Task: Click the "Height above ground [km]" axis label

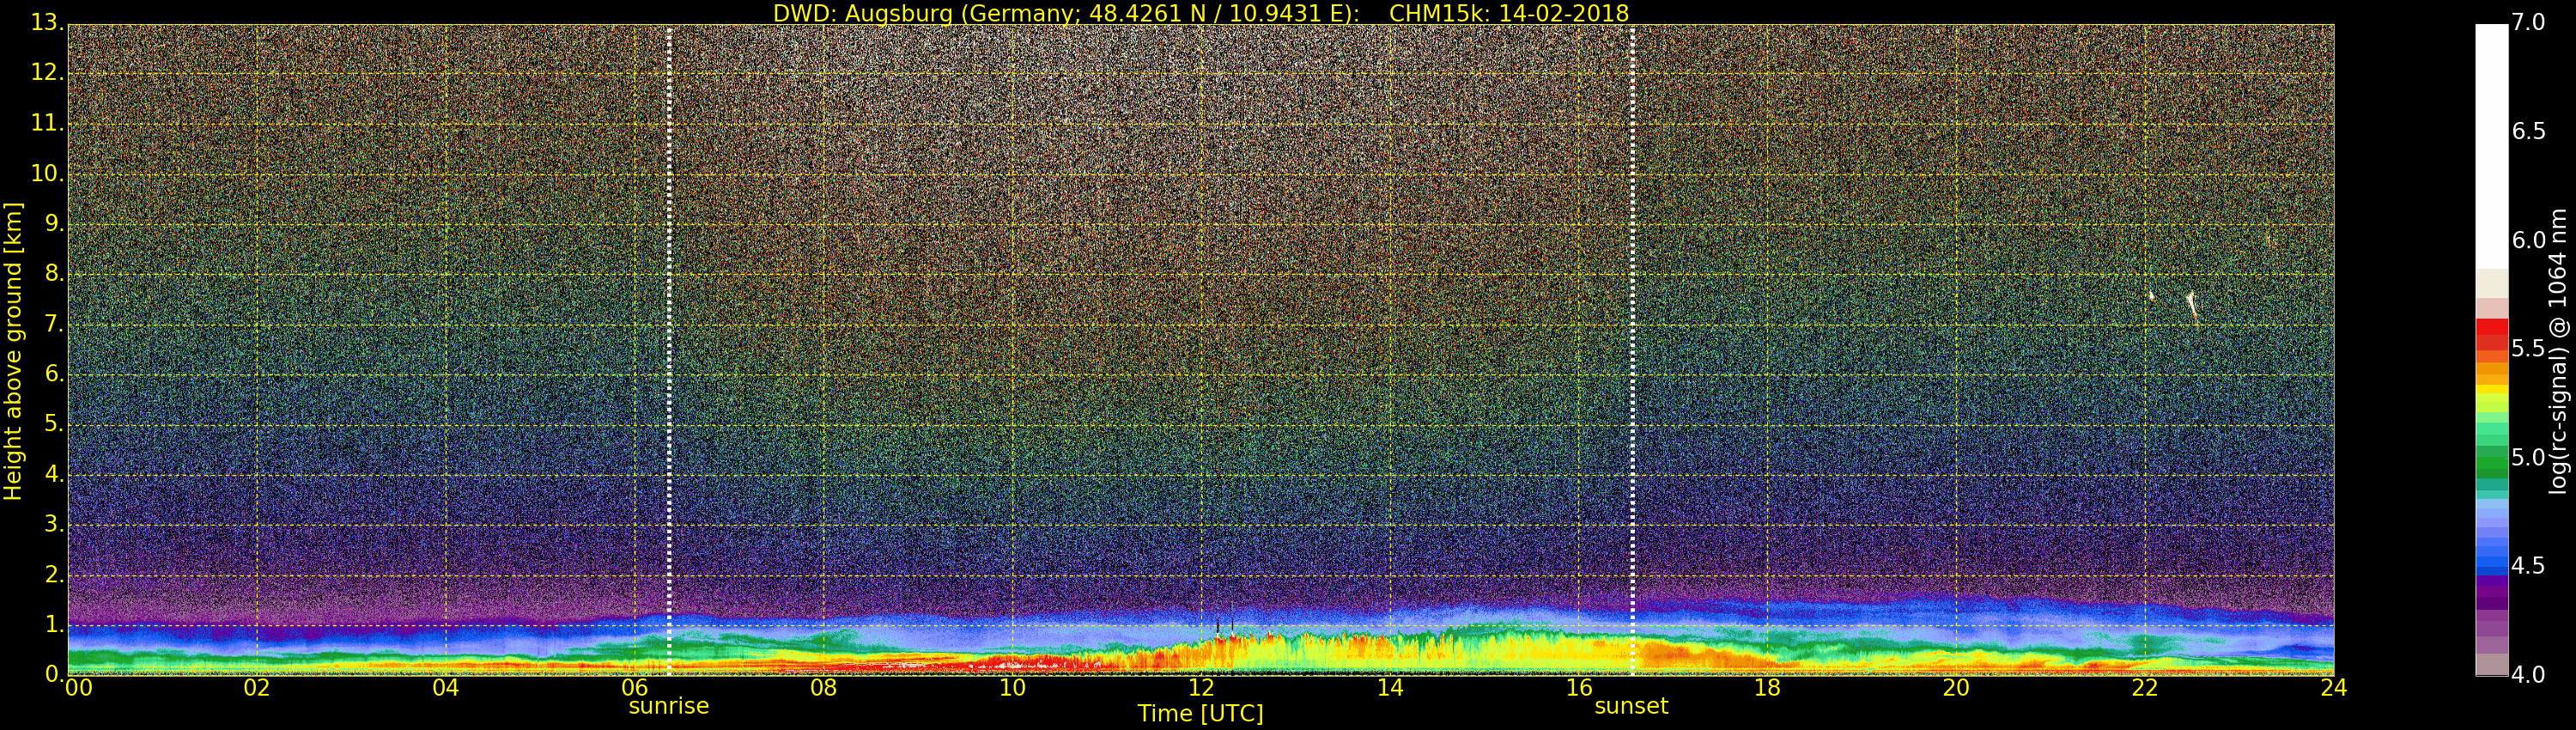Action: click(x=13, y=351)
